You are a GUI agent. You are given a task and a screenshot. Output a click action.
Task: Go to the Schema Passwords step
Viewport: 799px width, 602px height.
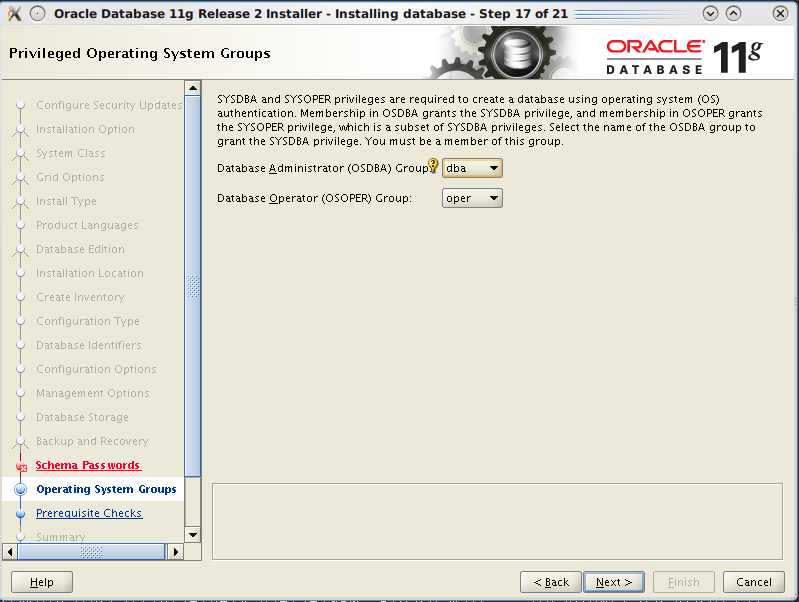tap(88, 465)
